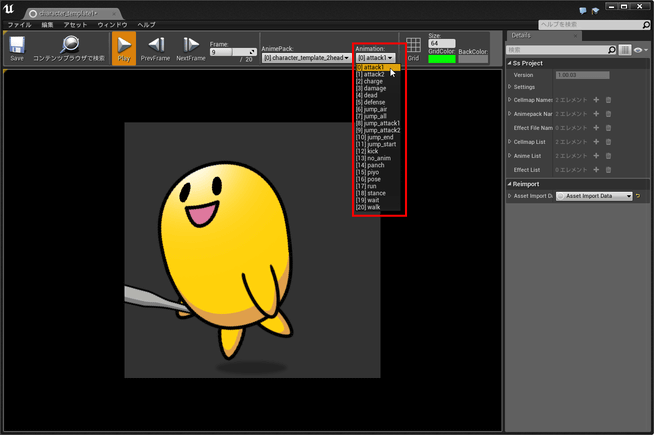Open the content browser search icon
The height and width of the screenshot is (435, 654).
pos(69,48)
